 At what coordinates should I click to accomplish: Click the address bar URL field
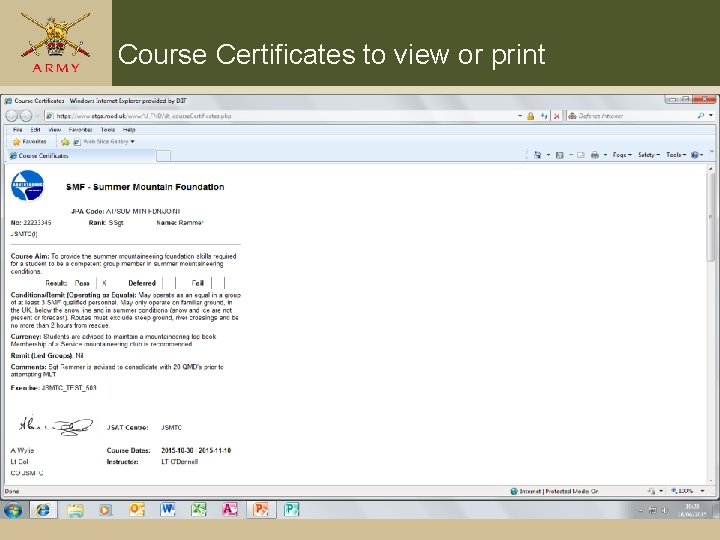(280, 116)
